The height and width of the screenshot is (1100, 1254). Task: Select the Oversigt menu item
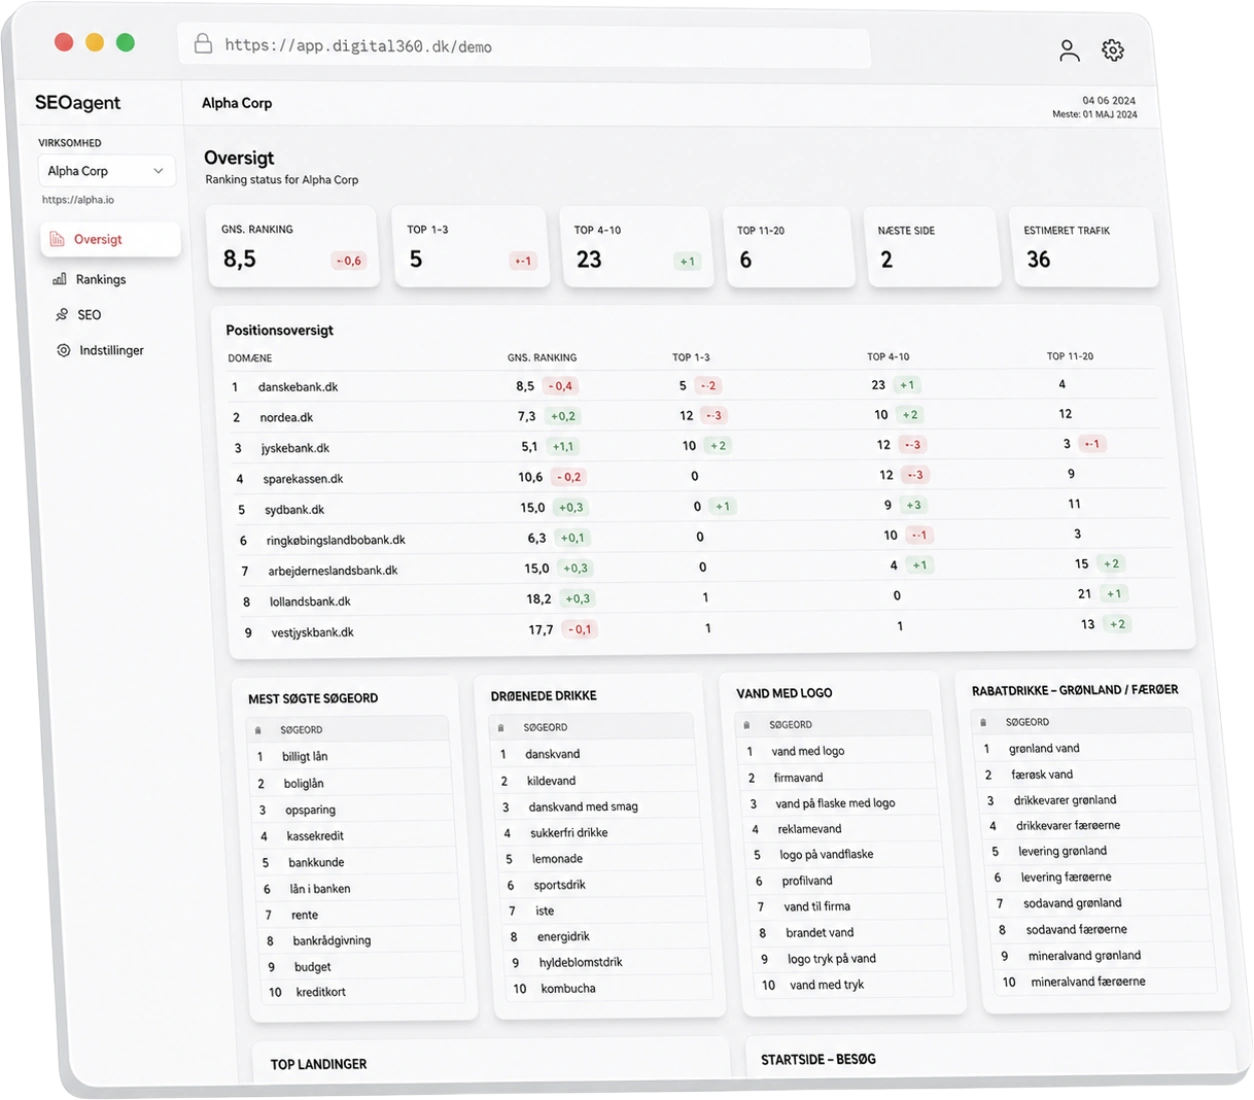tap(111, 239)
